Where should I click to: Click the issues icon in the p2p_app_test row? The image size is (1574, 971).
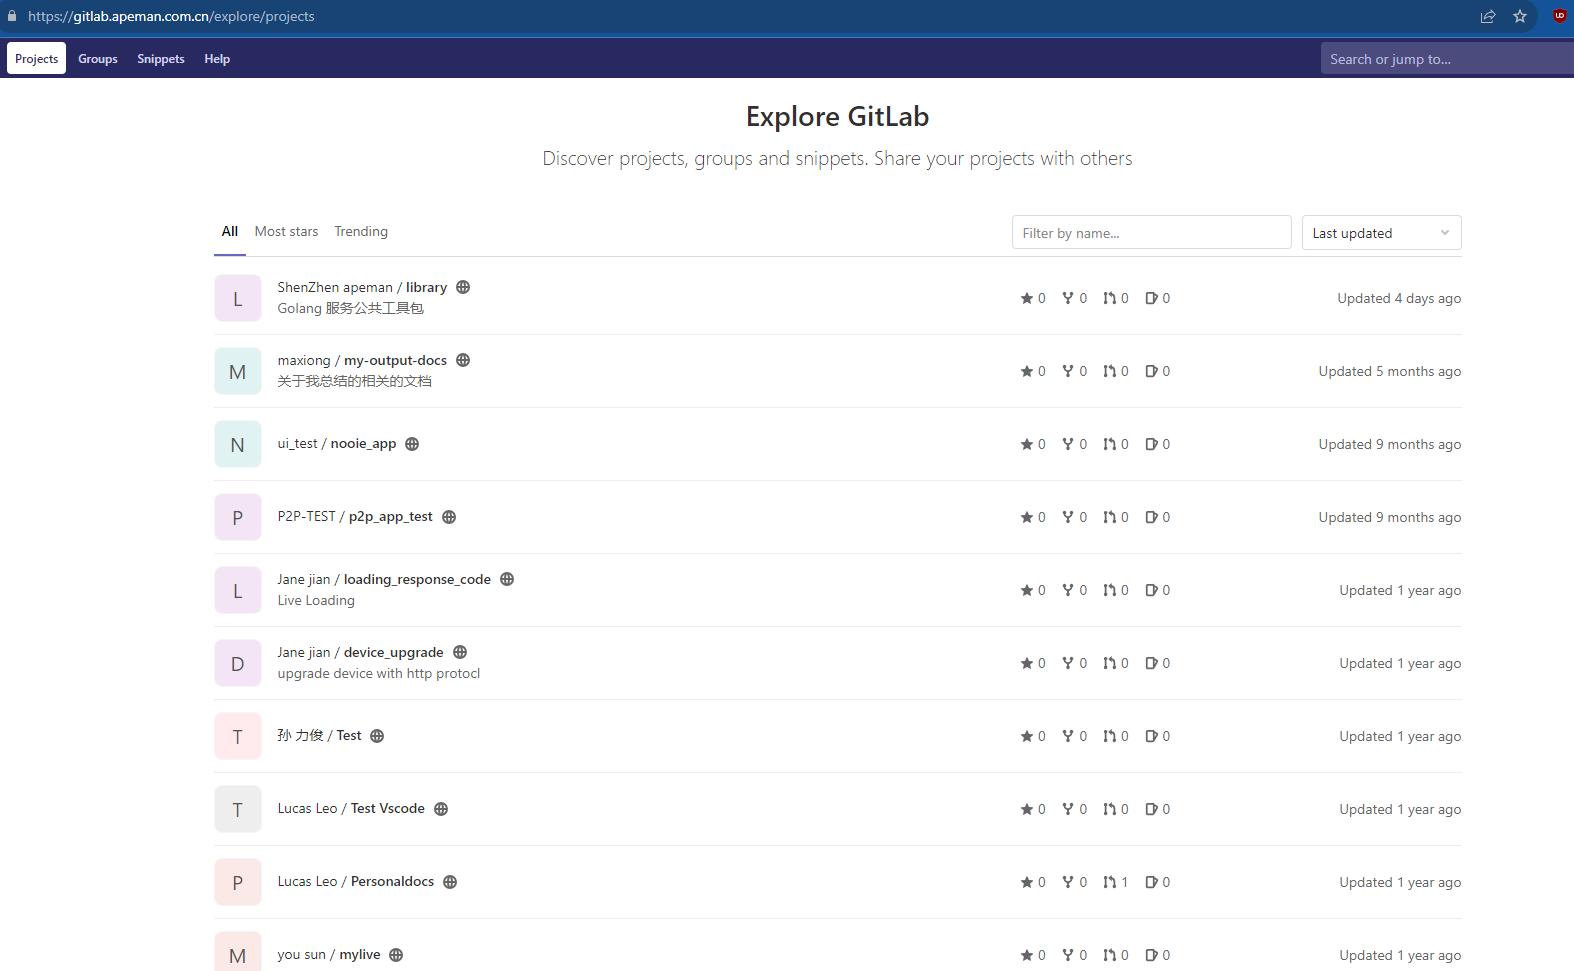click(1151, 517)
